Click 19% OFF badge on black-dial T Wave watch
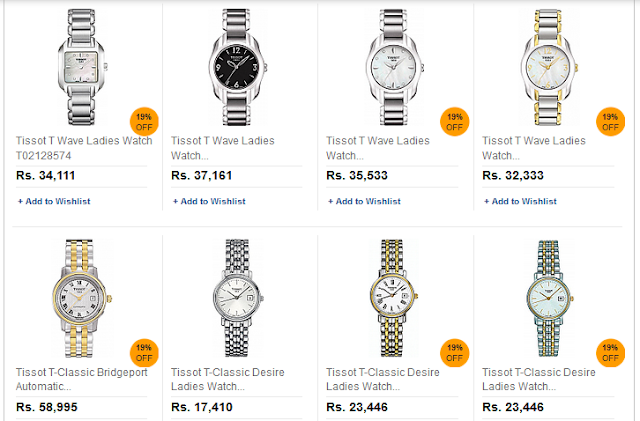Screen dimensions: 640x421 tap(300, 122)
